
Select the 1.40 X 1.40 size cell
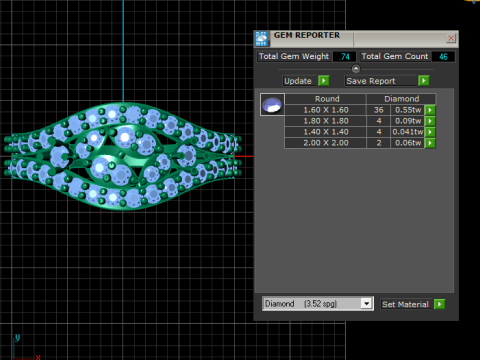tap(326, 132)
